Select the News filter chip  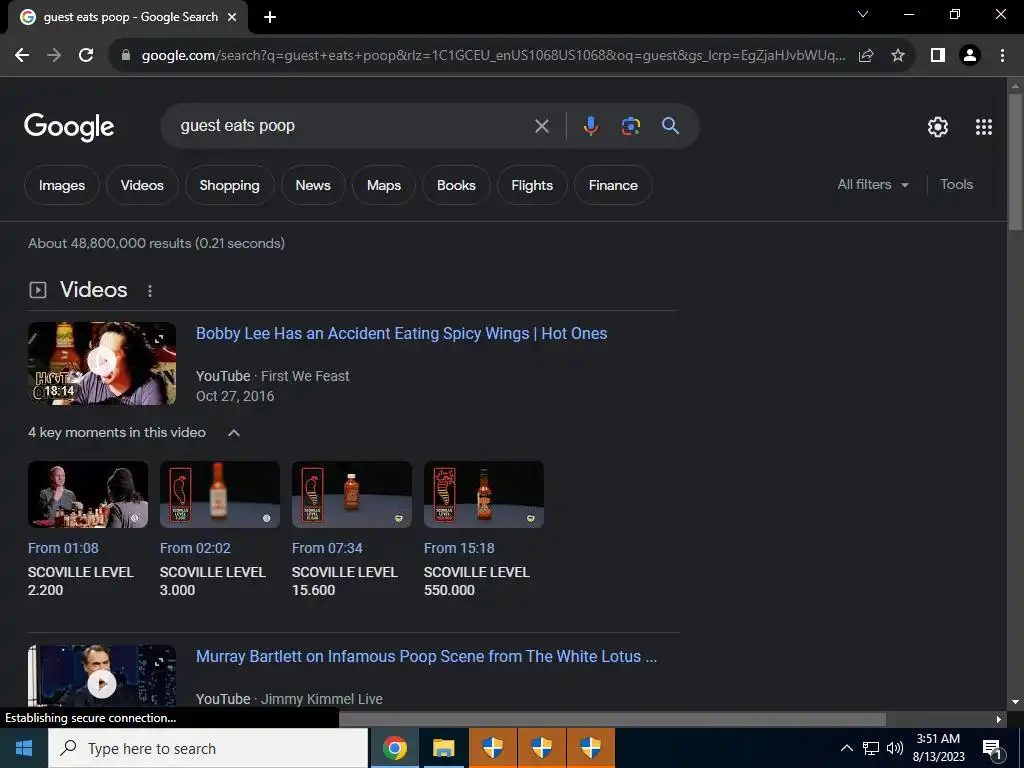point(313,185)
